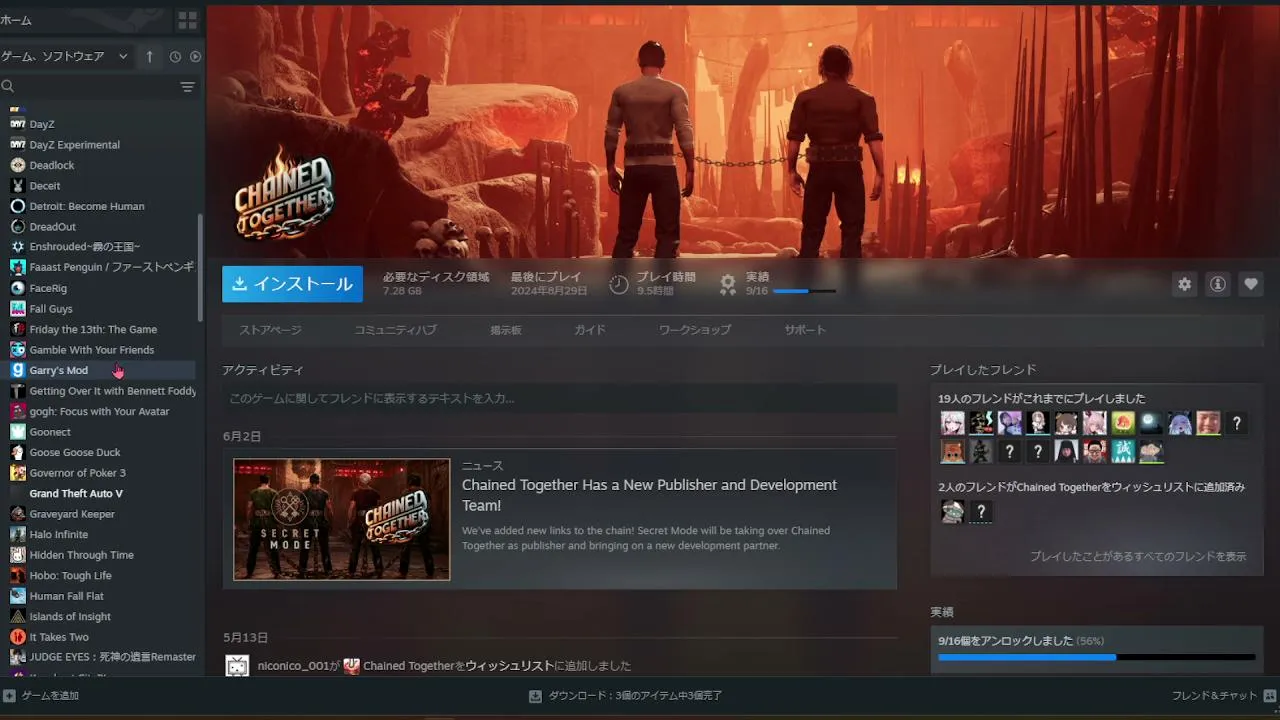Open the Goose Goose Duck icon
The width and height of the screenshot is (1280, 720).
point(17,452)
